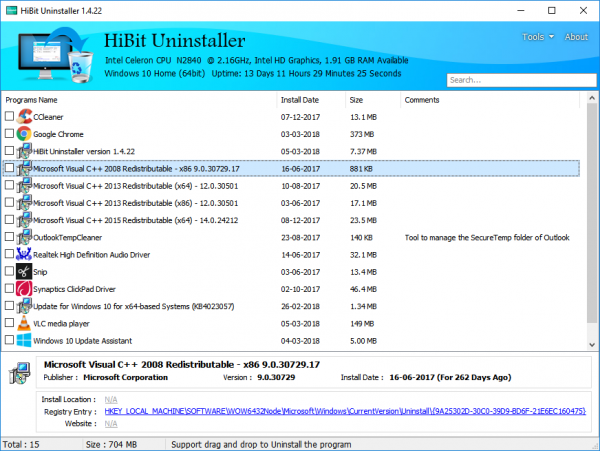Image resolution: width=600 pixels, height=451 pixels.
Task: Click the Google Chrome icon in list
Action: tap(24, 134)
